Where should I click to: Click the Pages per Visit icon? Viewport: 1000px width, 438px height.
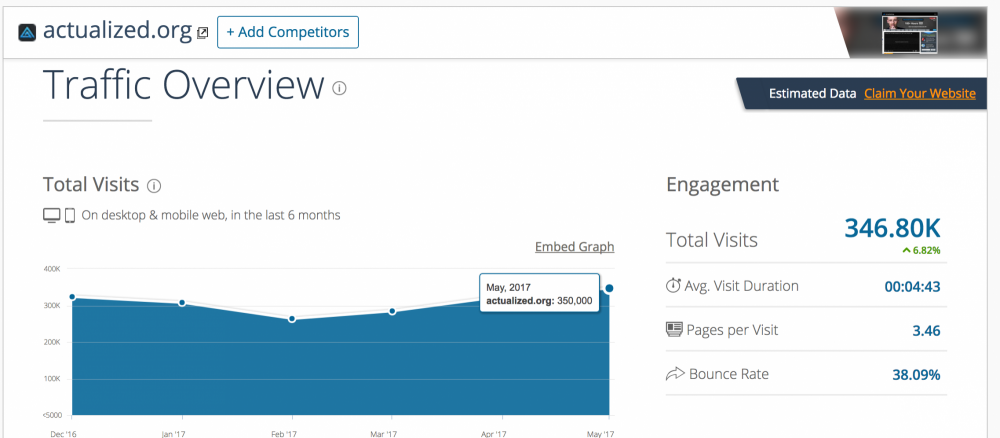click(674, 330)
